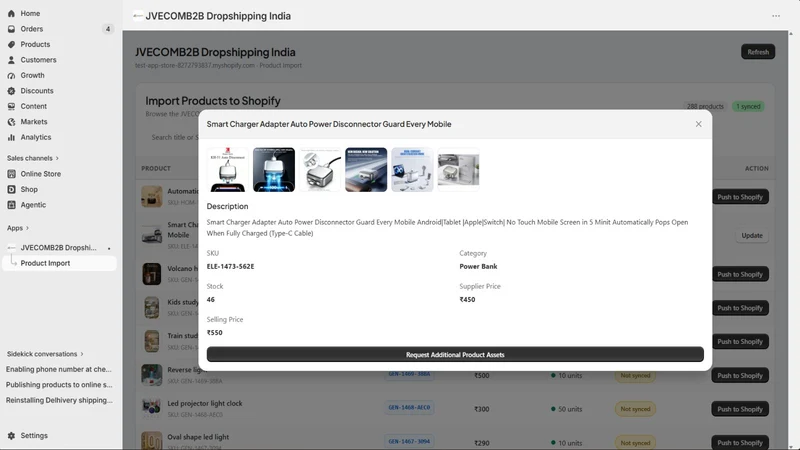Click the '288 products' count label

point(705,107)
